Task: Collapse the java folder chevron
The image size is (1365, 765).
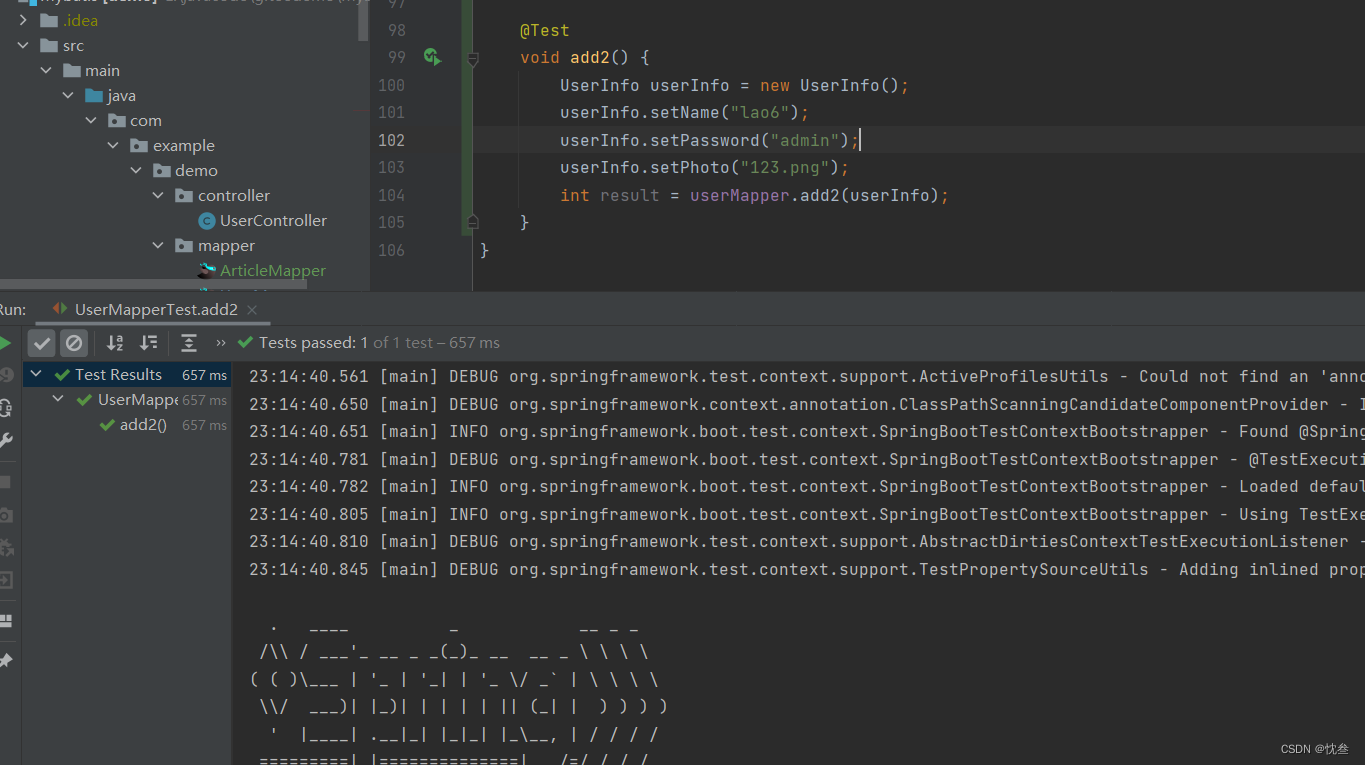Action: click(68, 95)
